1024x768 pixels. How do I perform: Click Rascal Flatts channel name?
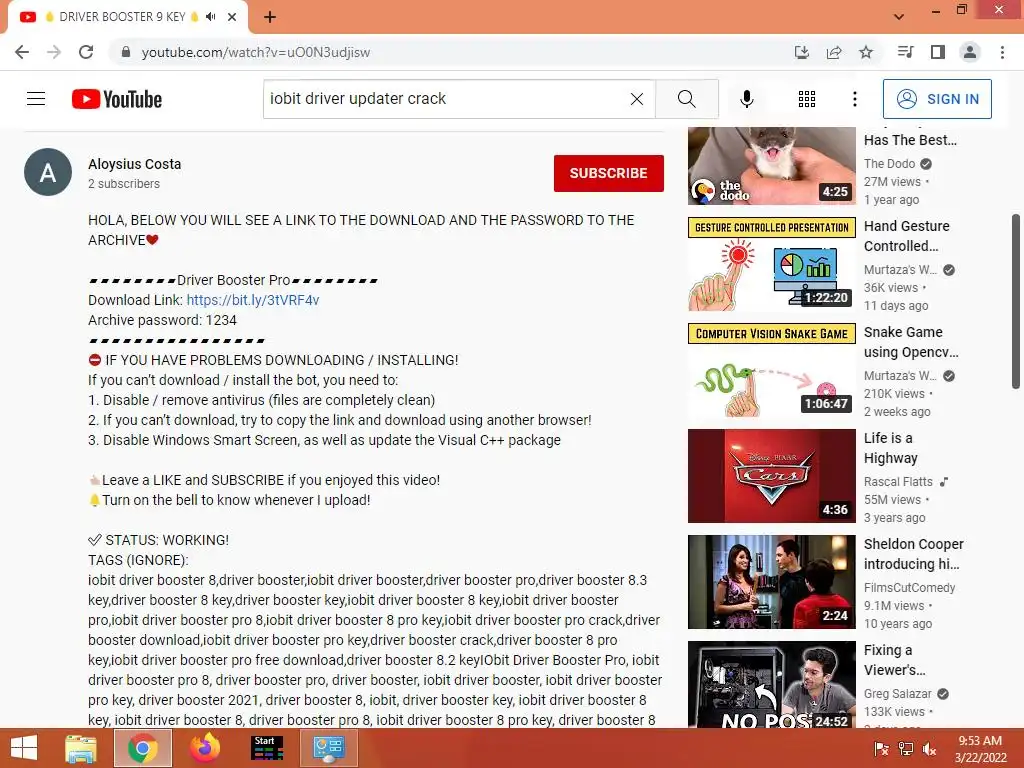coord(898,481)
